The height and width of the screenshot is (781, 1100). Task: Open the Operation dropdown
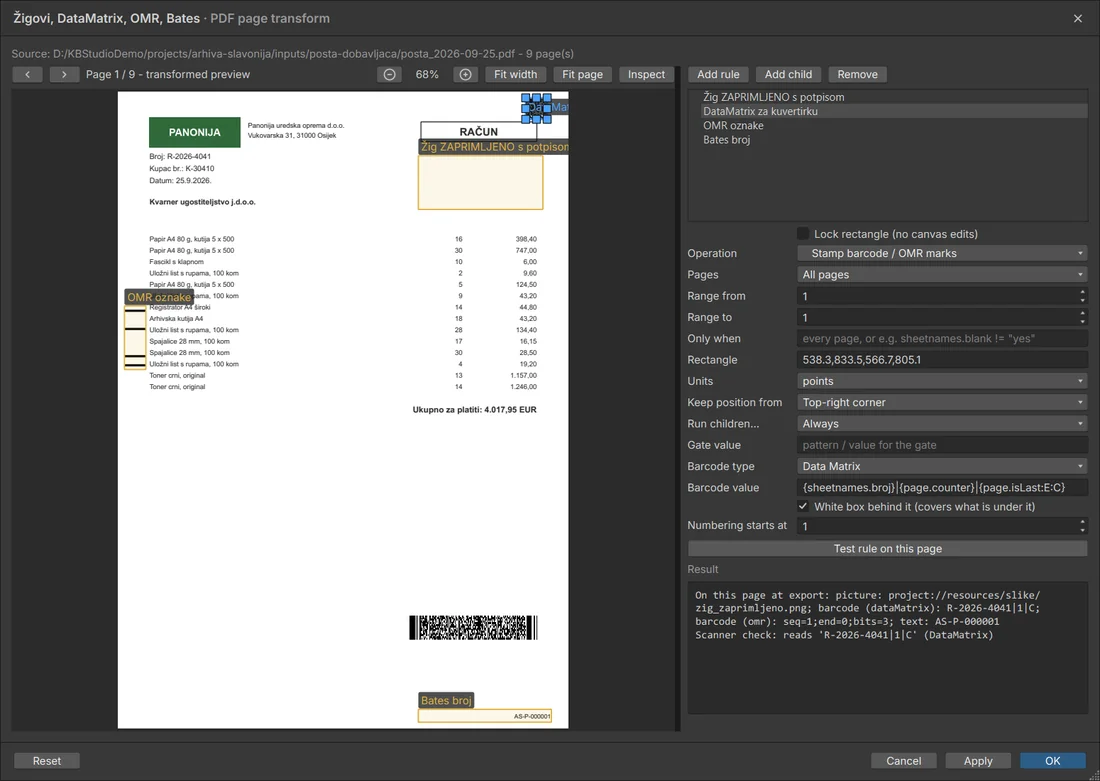tap(942, 253)
